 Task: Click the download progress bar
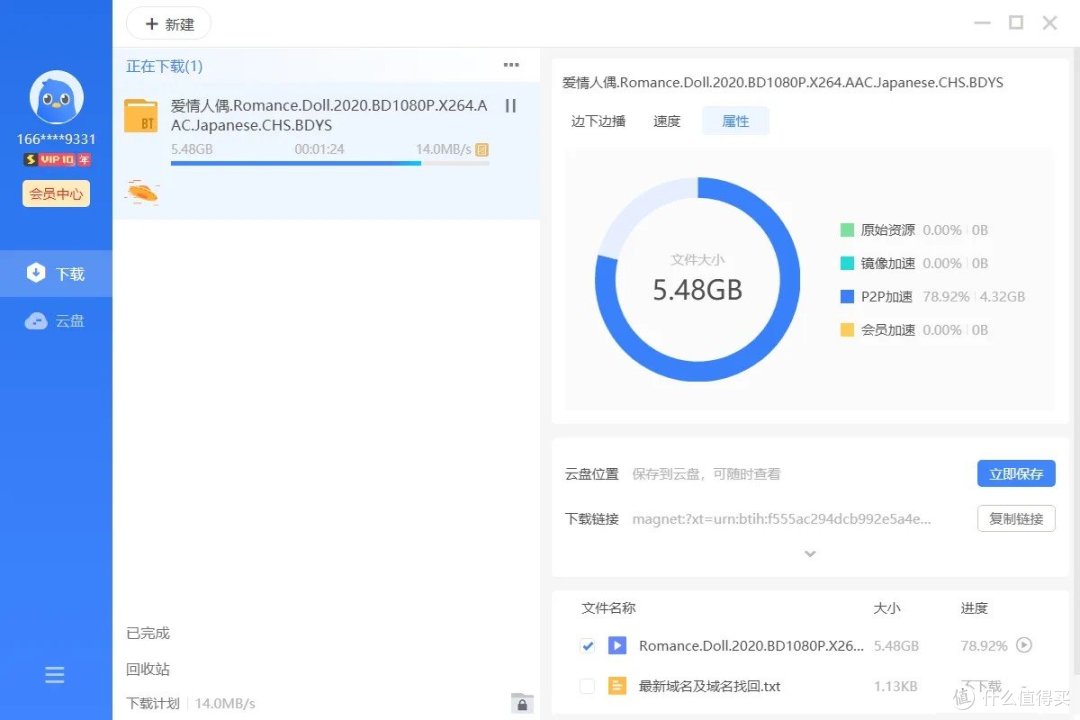[x=330, y=163]
